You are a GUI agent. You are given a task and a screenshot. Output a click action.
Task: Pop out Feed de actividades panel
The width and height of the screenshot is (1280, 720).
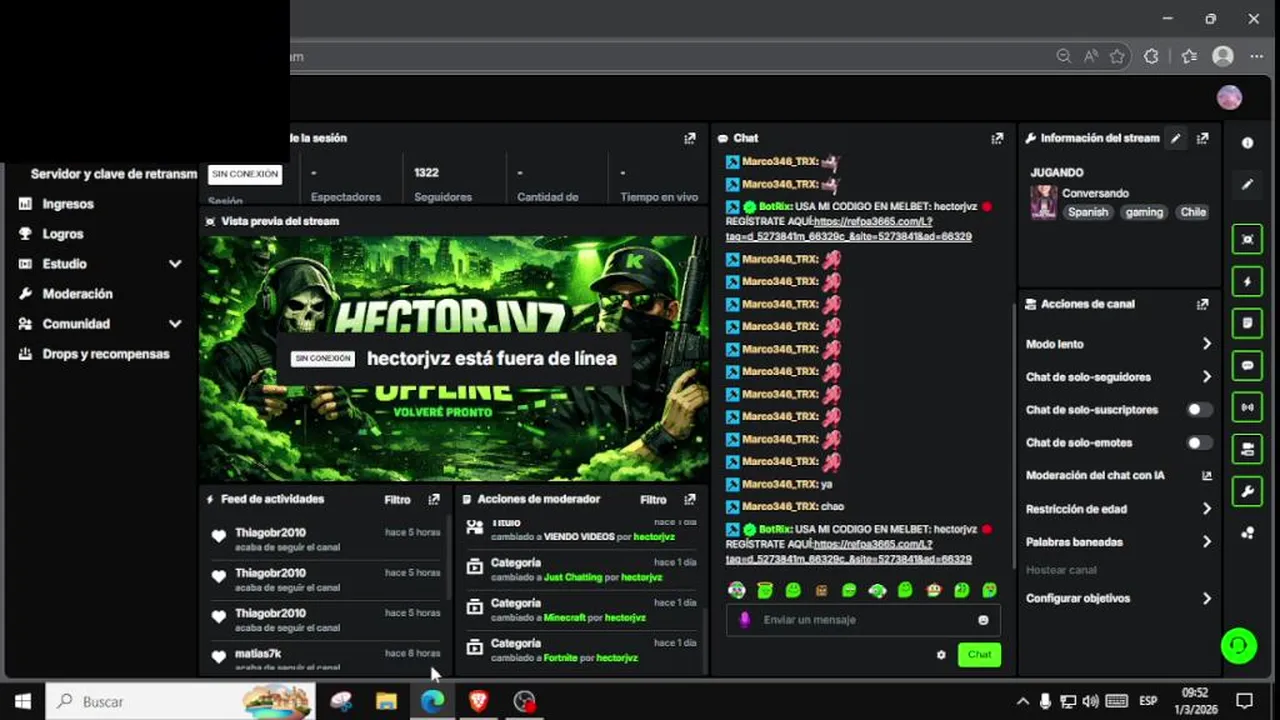434,499
